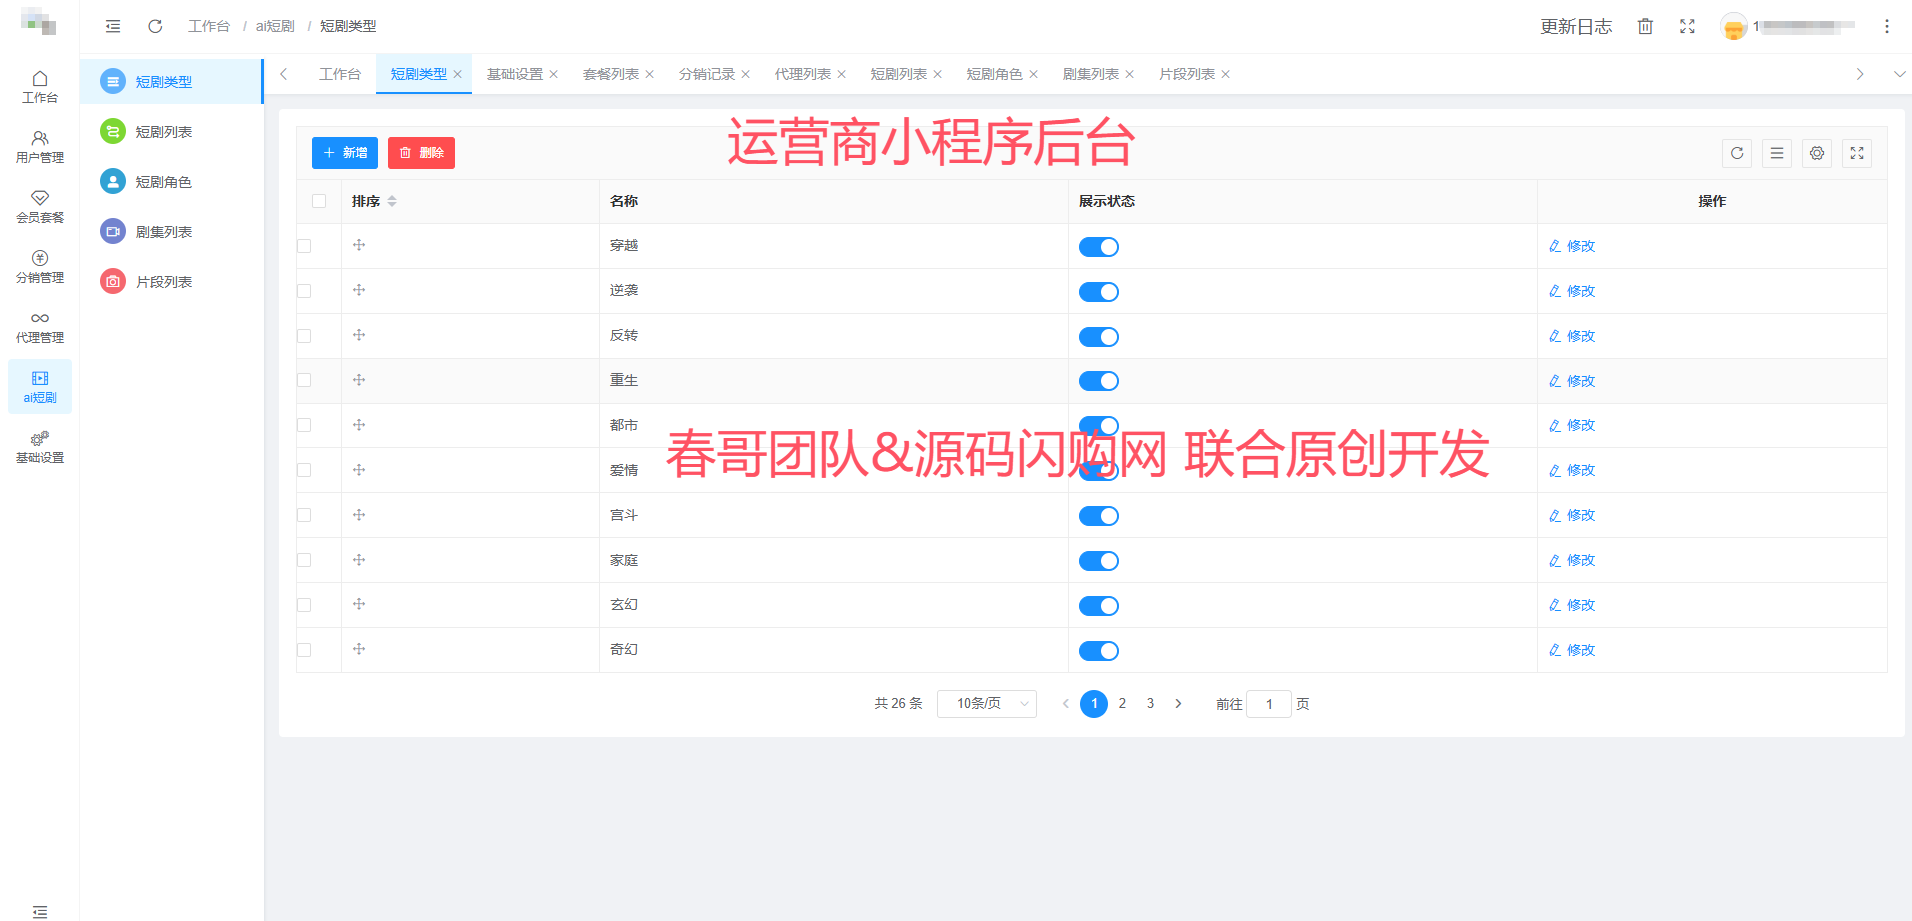Select 短剧列表 in the submenu

[171, 132]
